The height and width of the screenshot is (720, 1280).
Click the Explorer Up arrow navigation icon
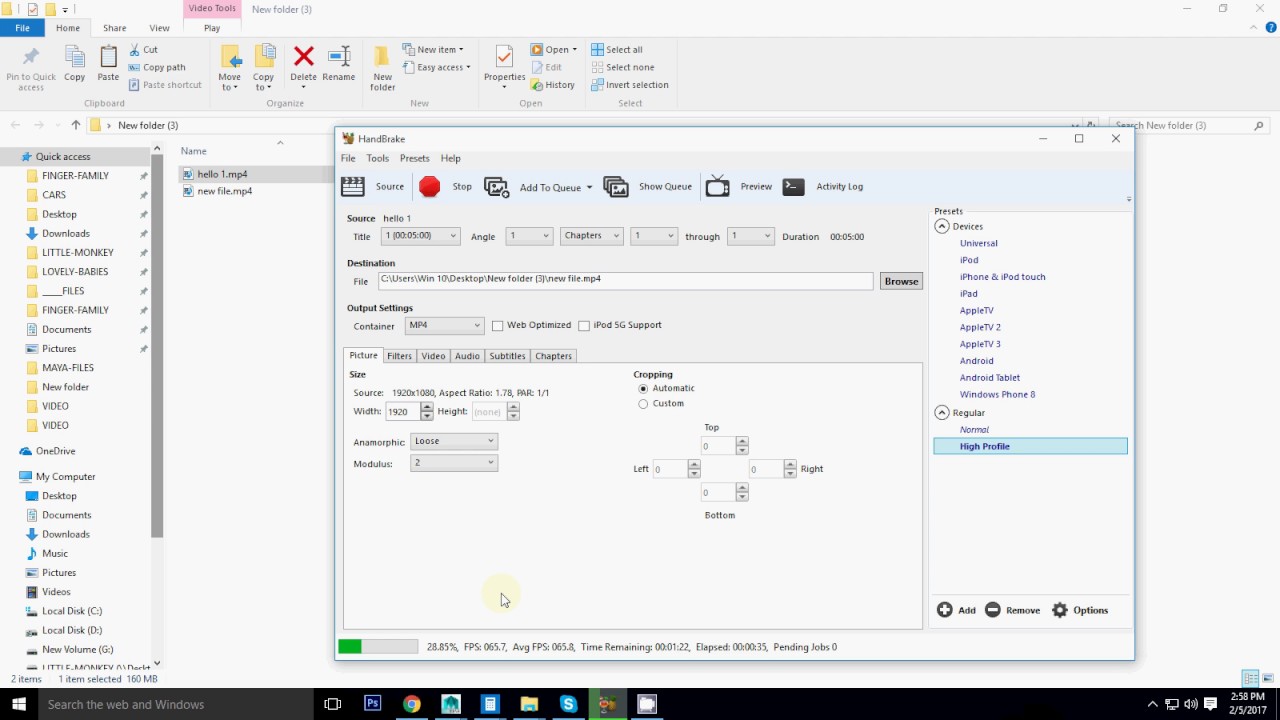coord(75,125)
